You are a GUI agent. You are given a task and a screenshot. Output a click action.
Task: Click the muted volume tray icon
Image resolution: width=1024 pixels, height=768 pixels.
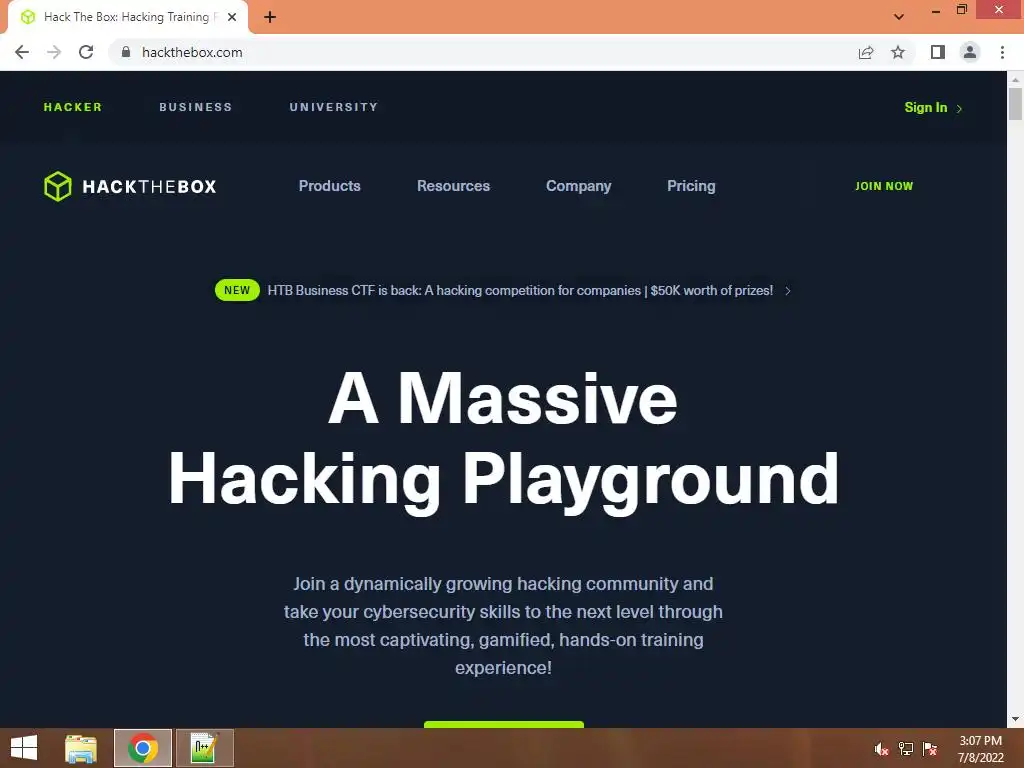coord(881,749)
